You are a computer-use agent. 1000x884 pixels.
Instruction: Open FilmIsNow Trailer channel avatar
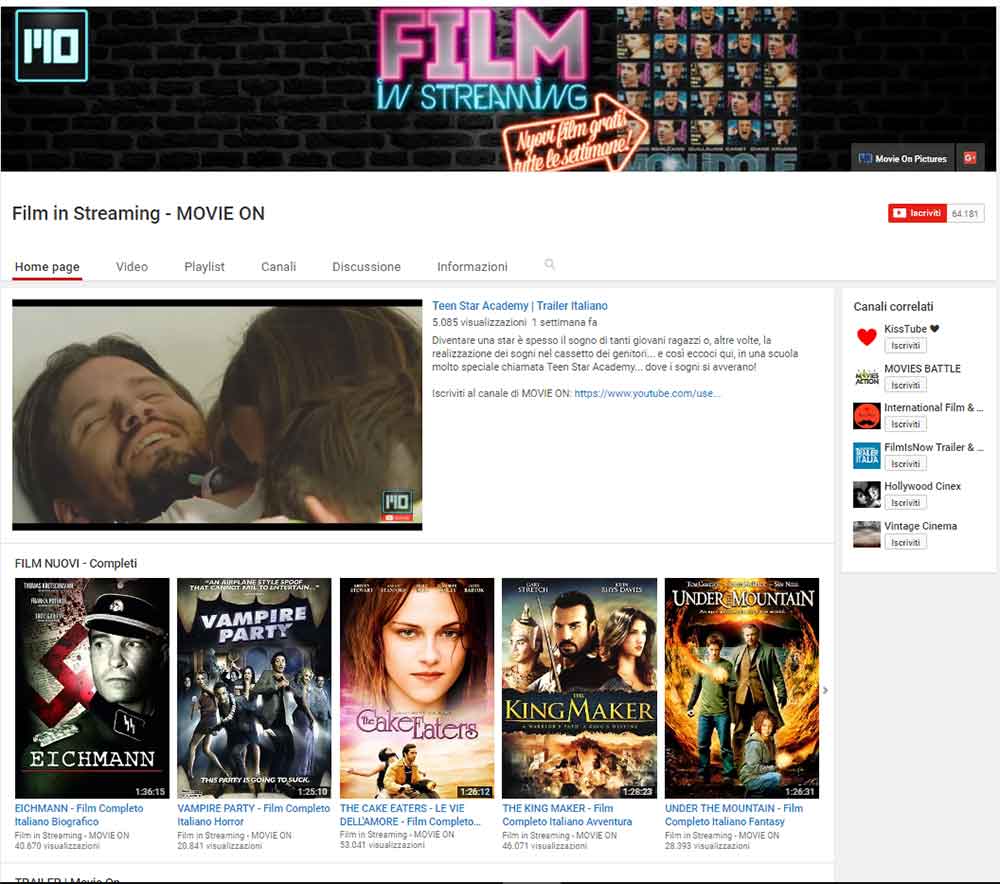click(867, 455)
